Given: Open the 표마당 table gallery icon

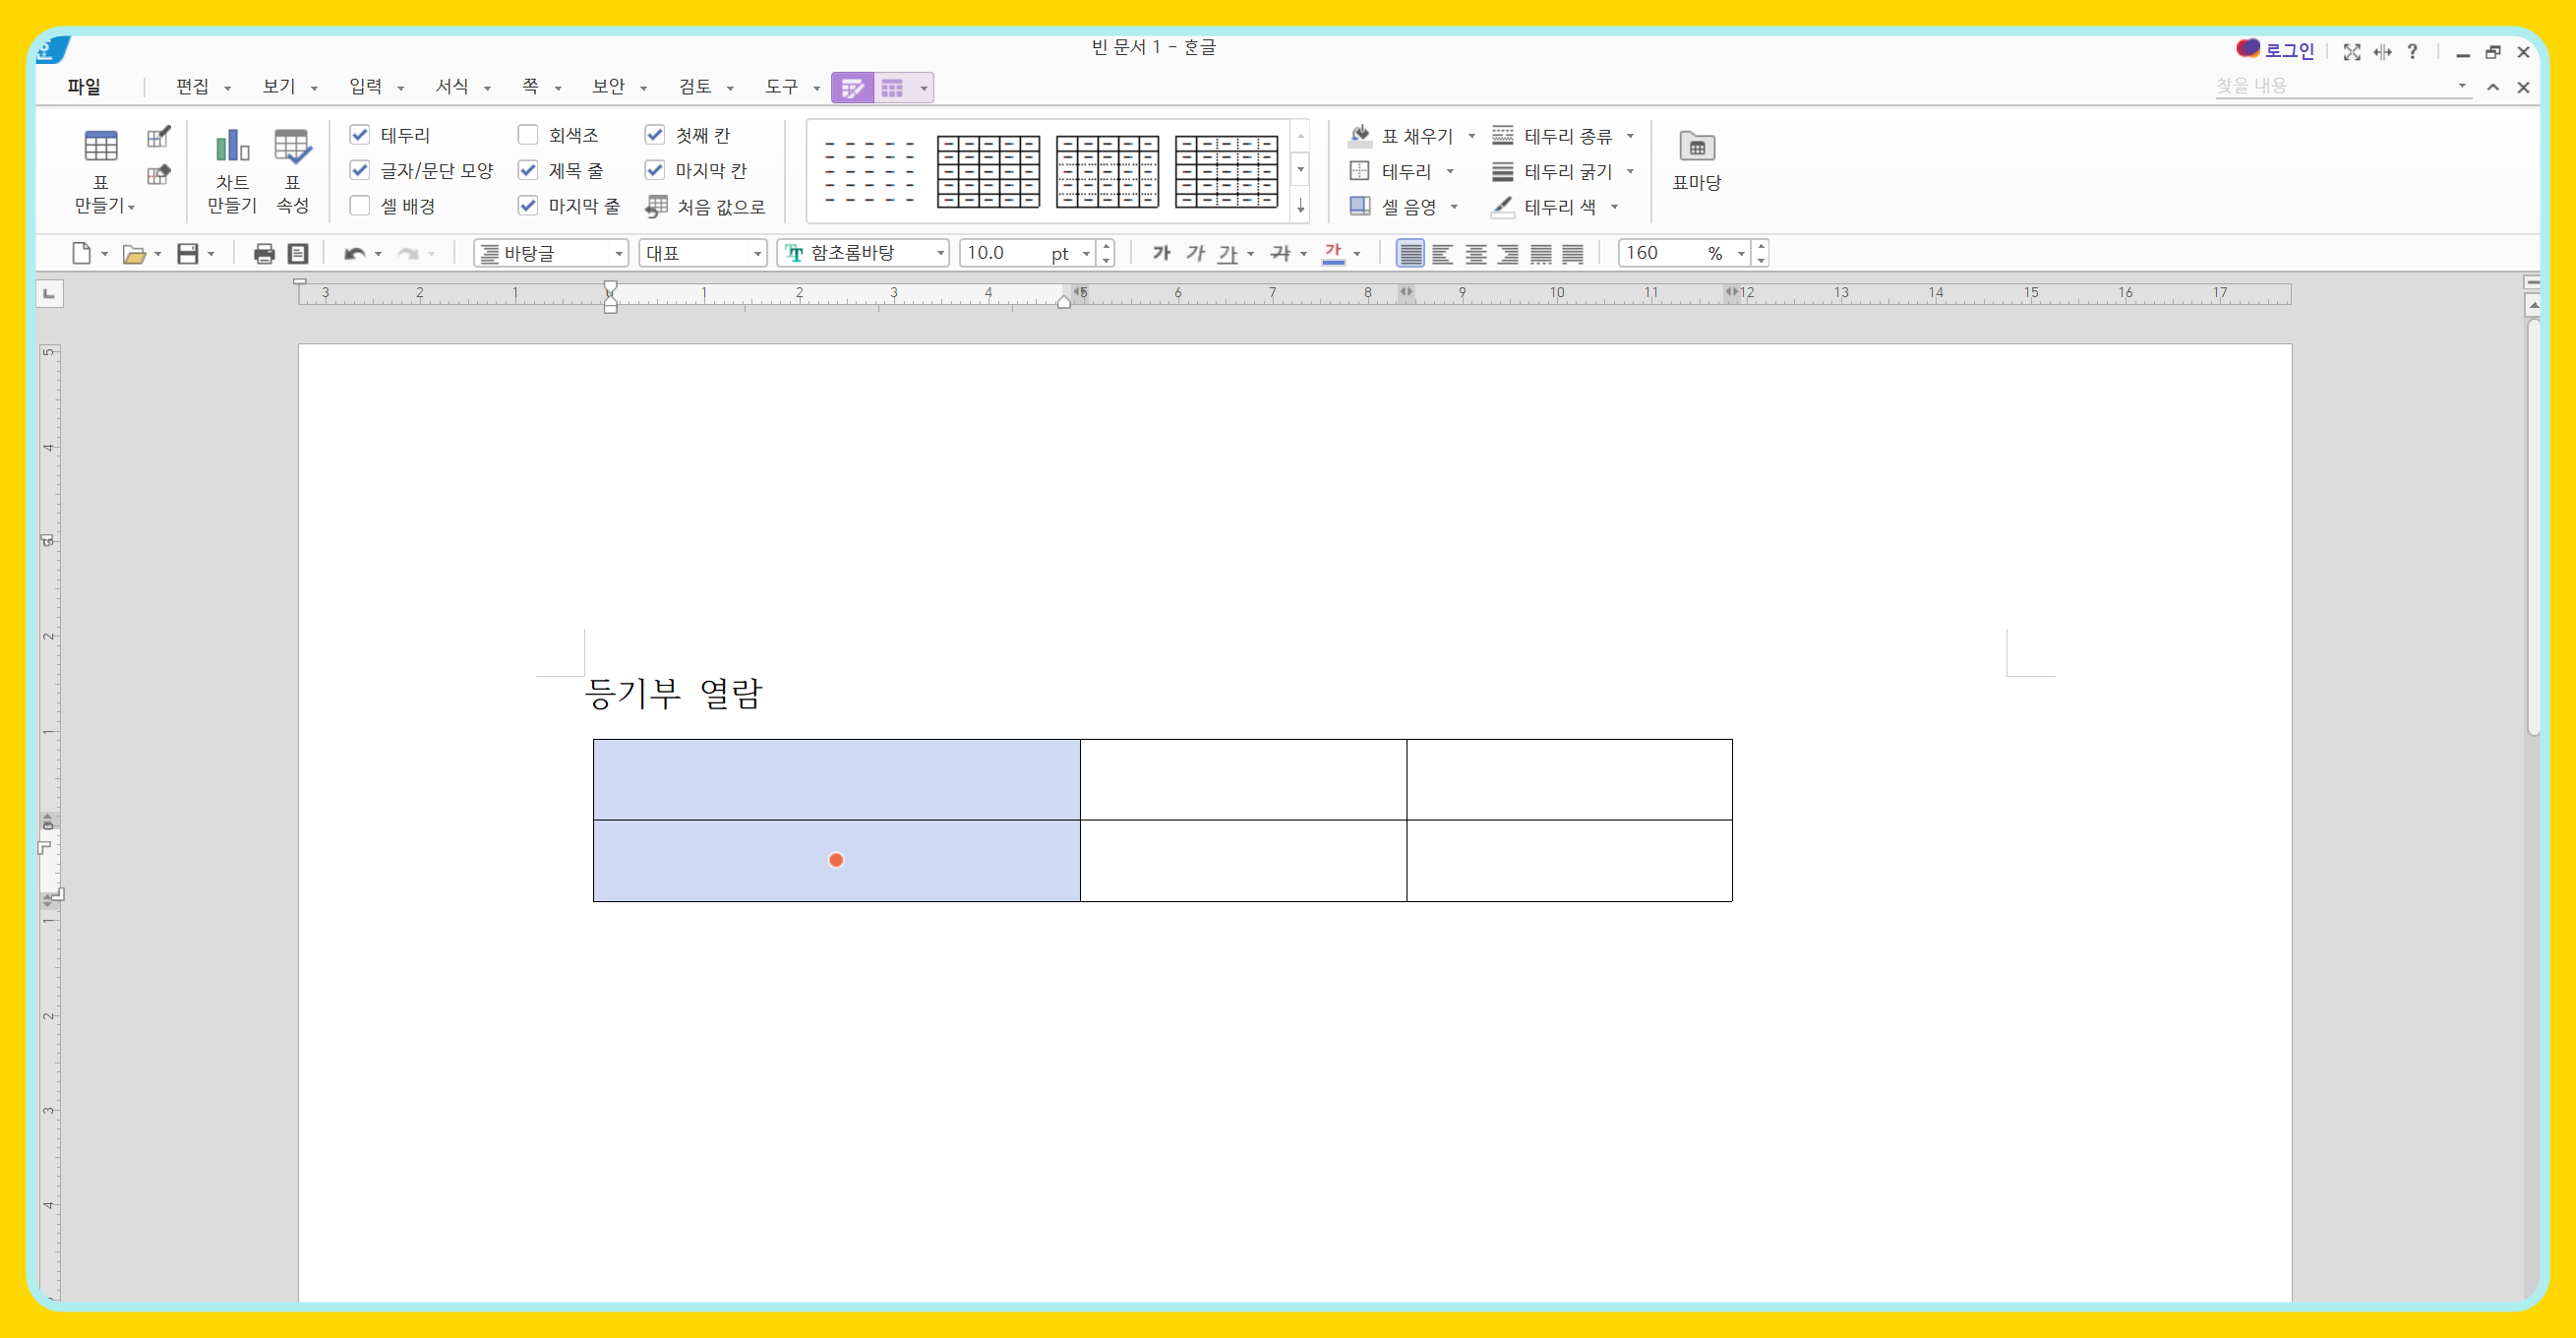Looking at the screenshot, I should 1696,148.
